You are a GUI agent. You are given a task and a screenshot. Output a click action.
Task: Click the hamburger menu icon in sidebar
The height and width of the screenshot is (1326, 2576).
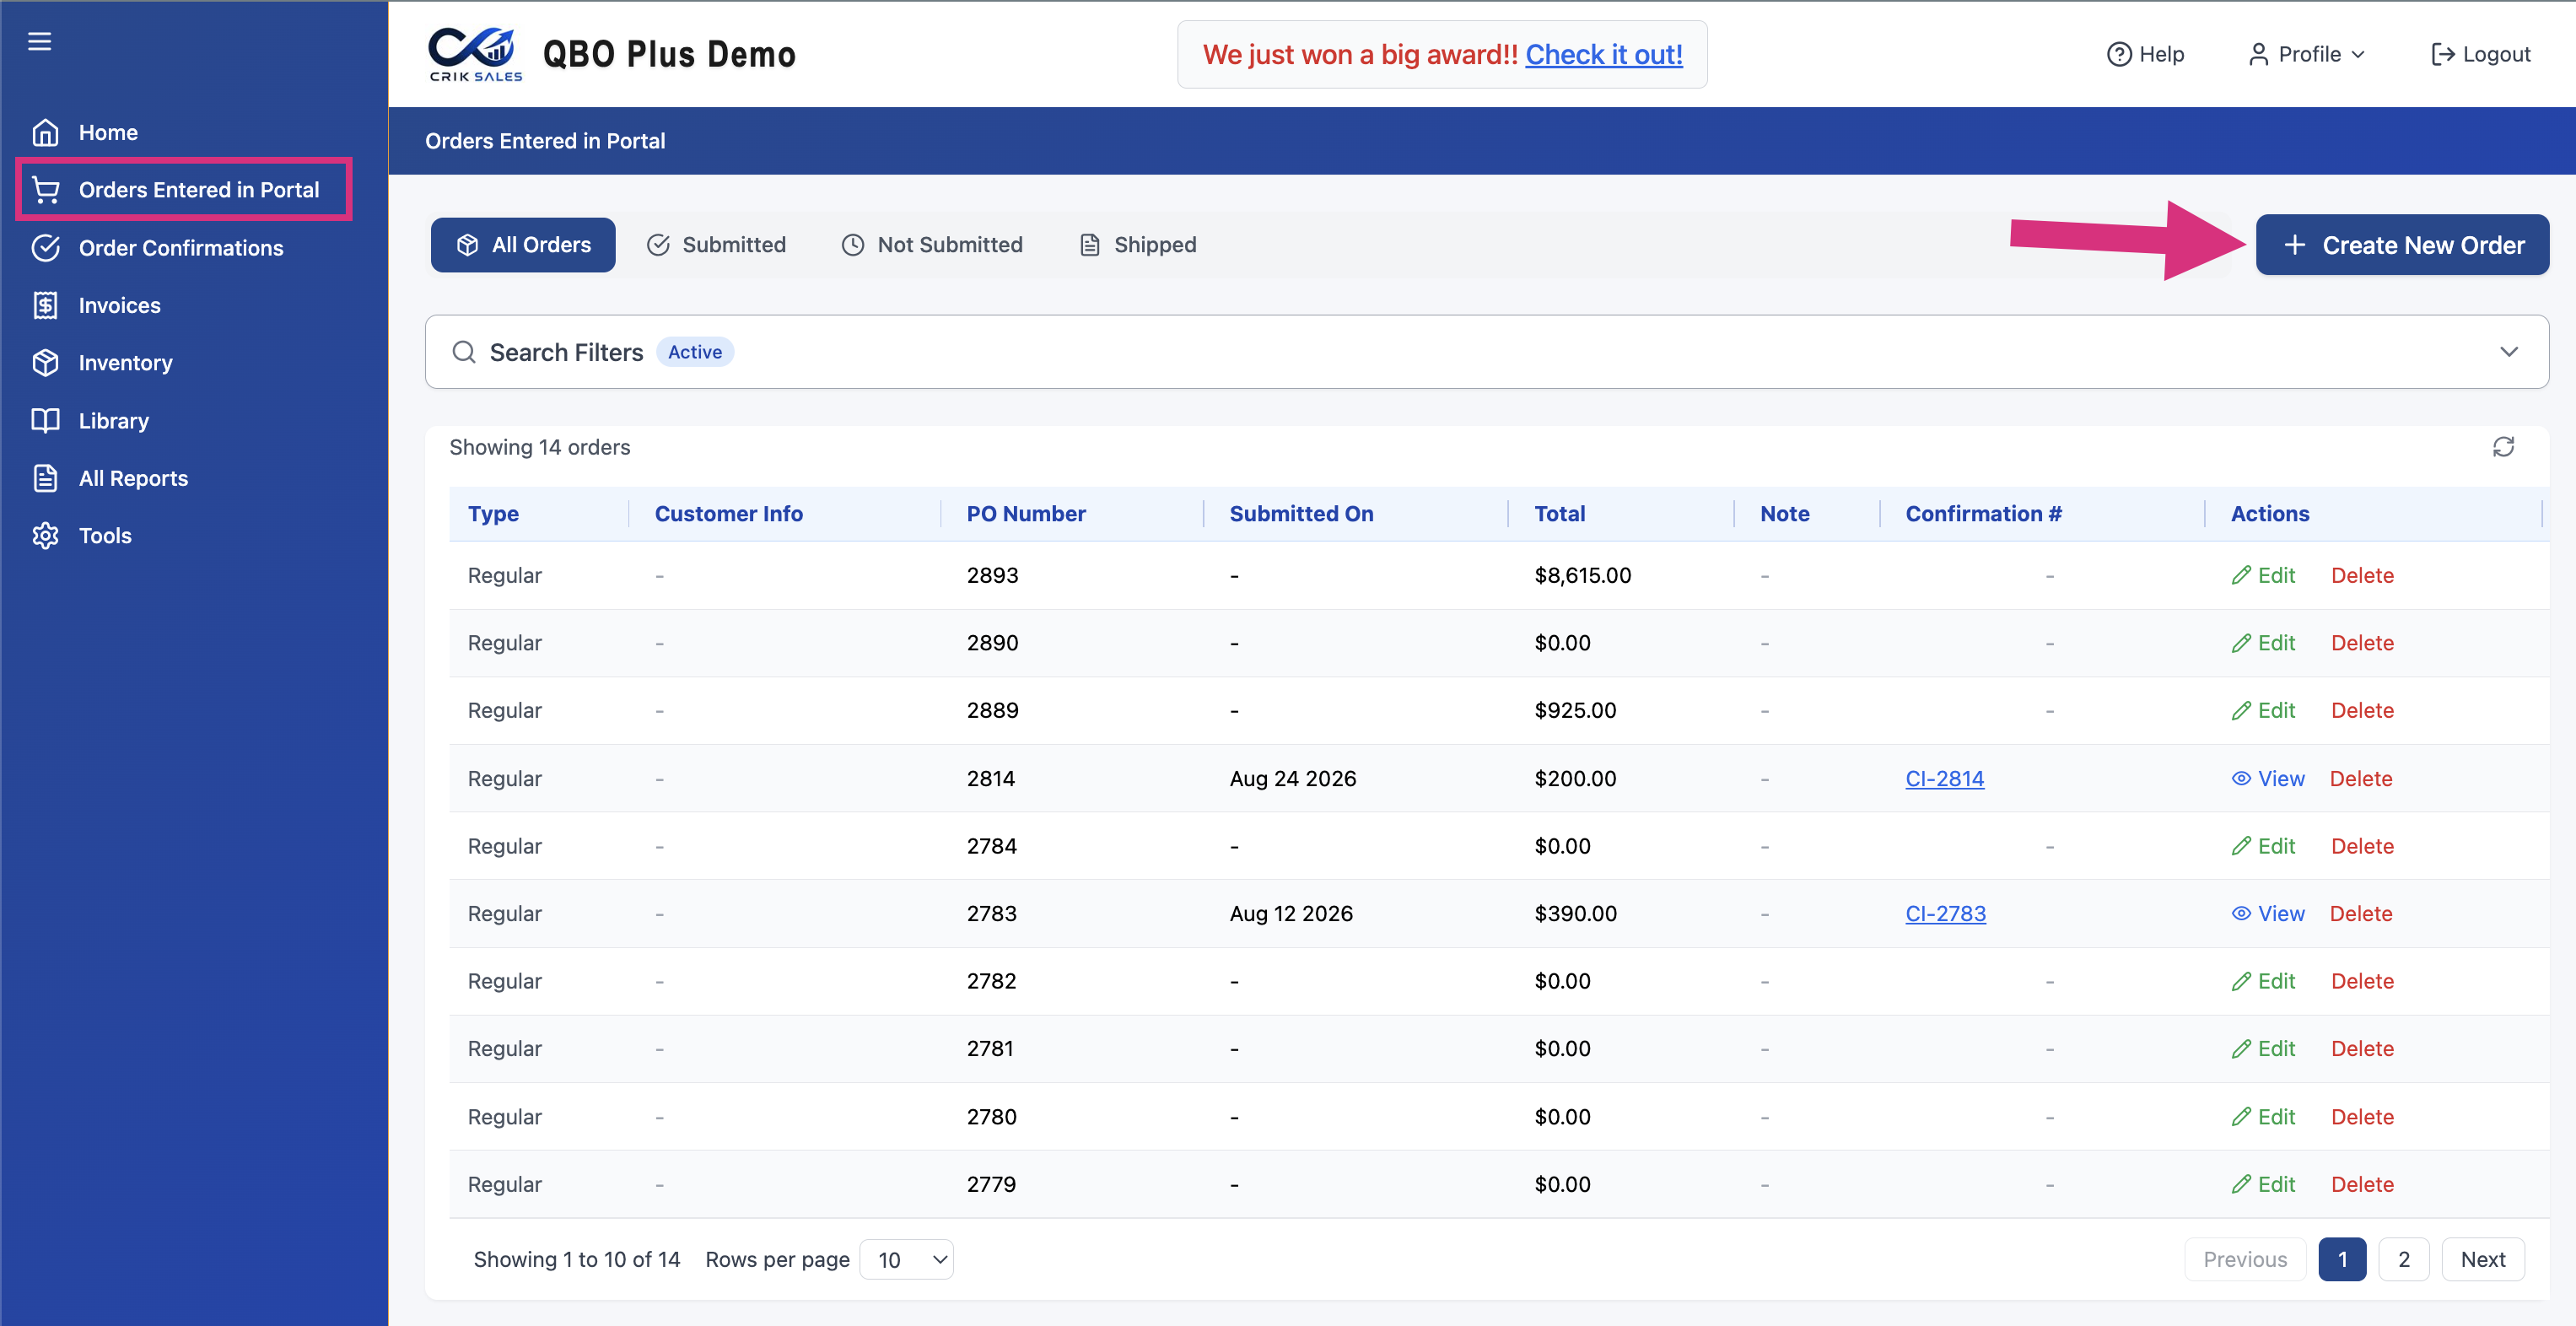39,41
